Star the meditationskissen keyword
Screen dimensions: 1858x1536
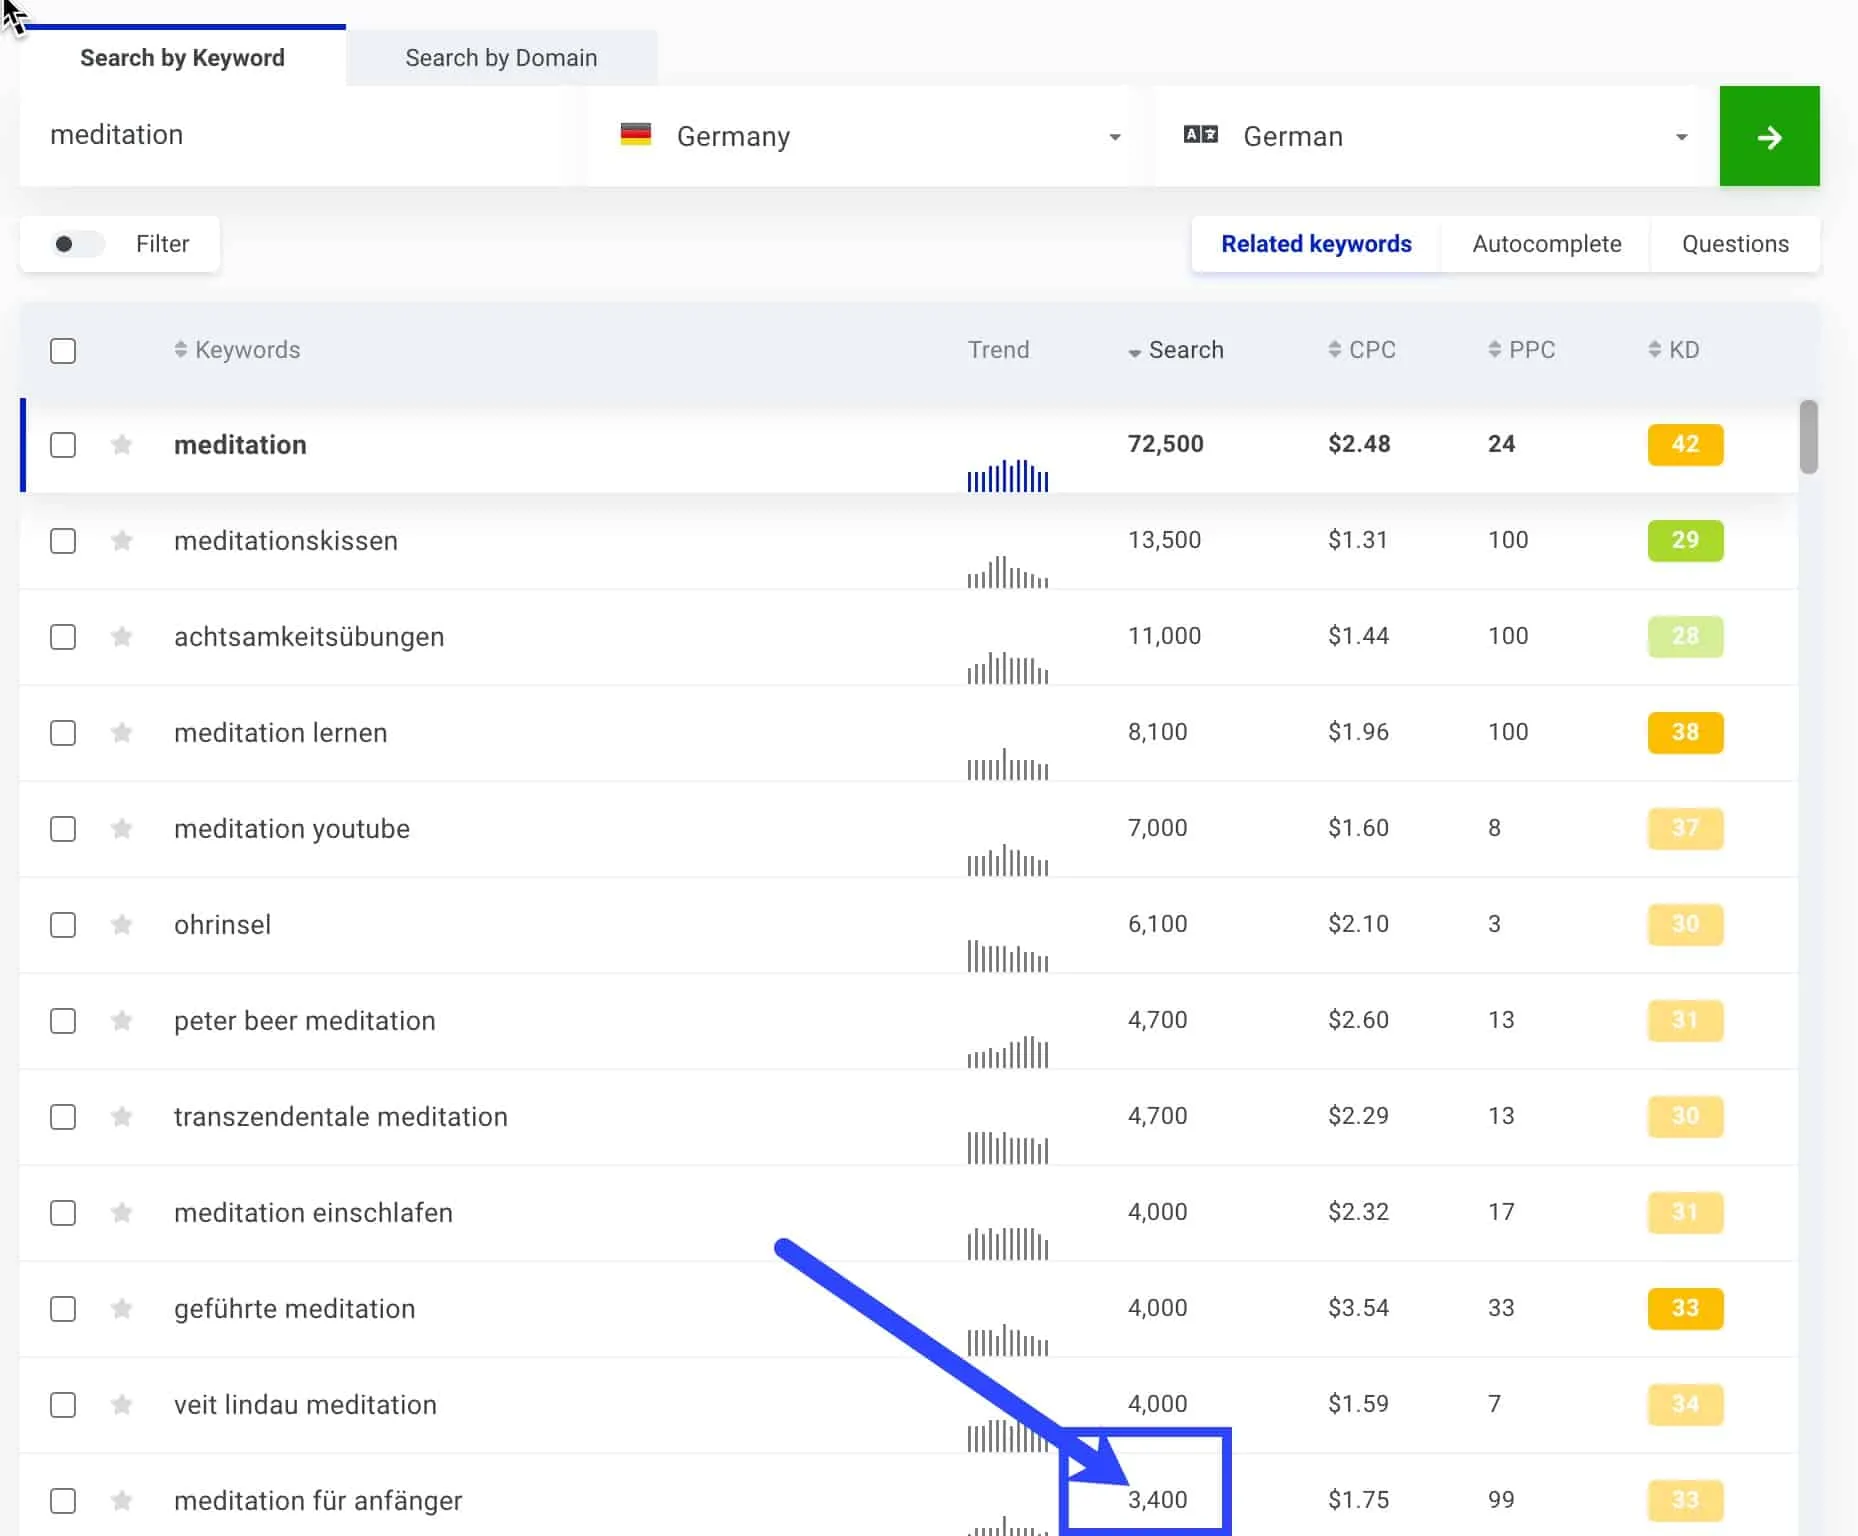click(122, 540)
